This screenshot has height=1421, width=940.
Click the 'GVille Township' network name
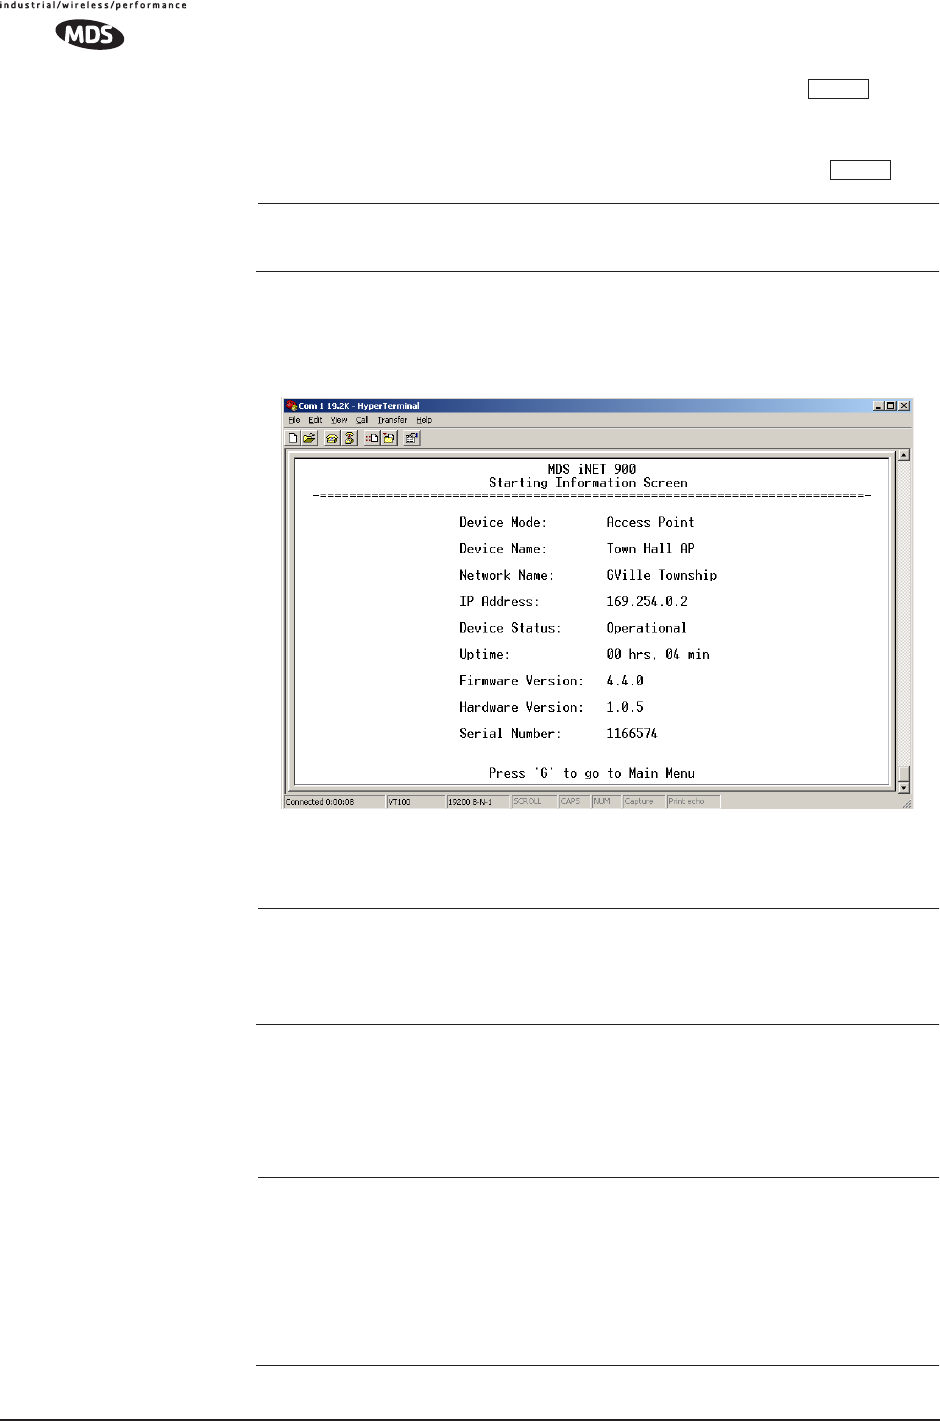[x=662, y=575]
